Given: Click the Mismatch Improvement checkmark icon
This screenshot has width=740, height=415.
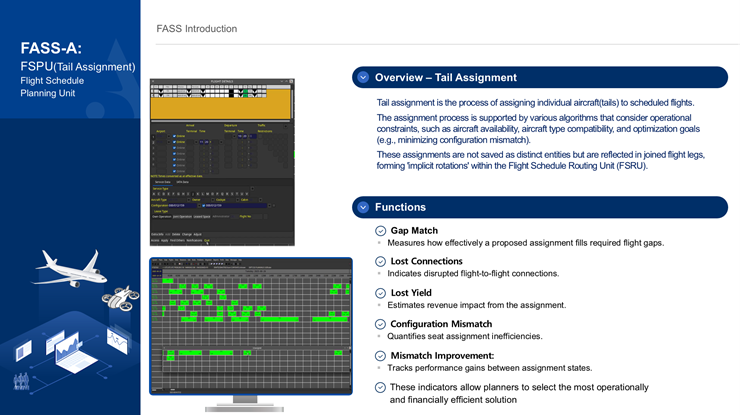Looking at the screenshot, I should (x=380, y=355).
